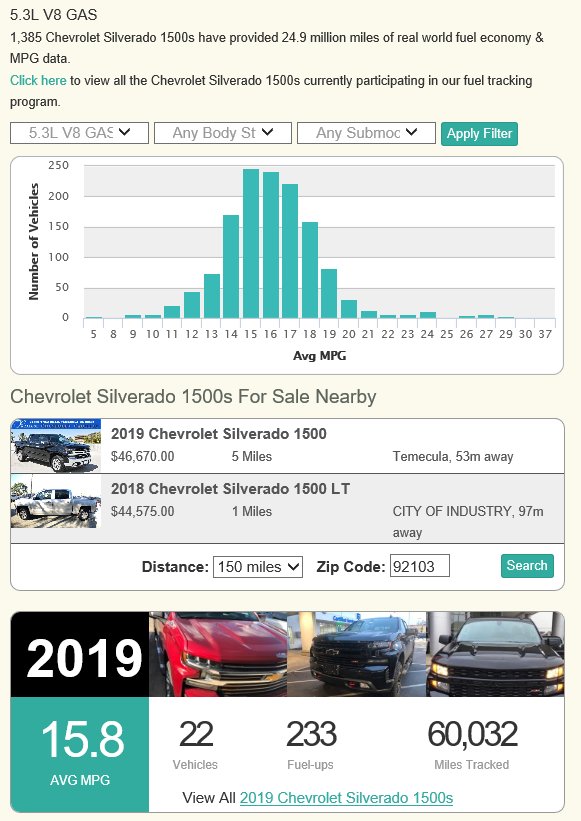
Task: Open the 2019 Chevrolet Silverado 1500 listing title
Action: (219, 434)
